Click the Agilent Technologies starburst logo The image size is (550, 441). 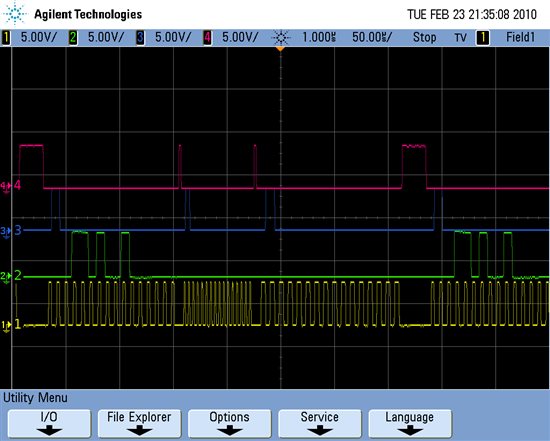click(15, 13)
